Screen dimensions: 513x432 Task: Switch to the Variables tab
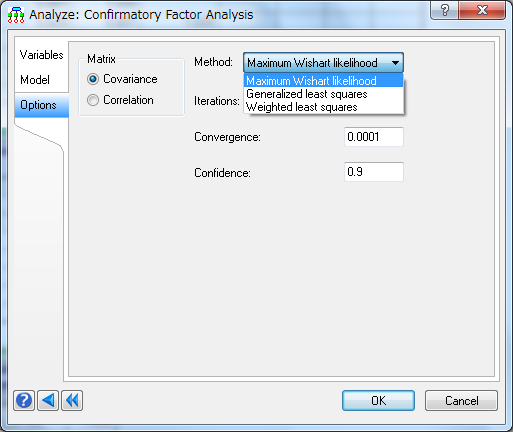point(42,55)
